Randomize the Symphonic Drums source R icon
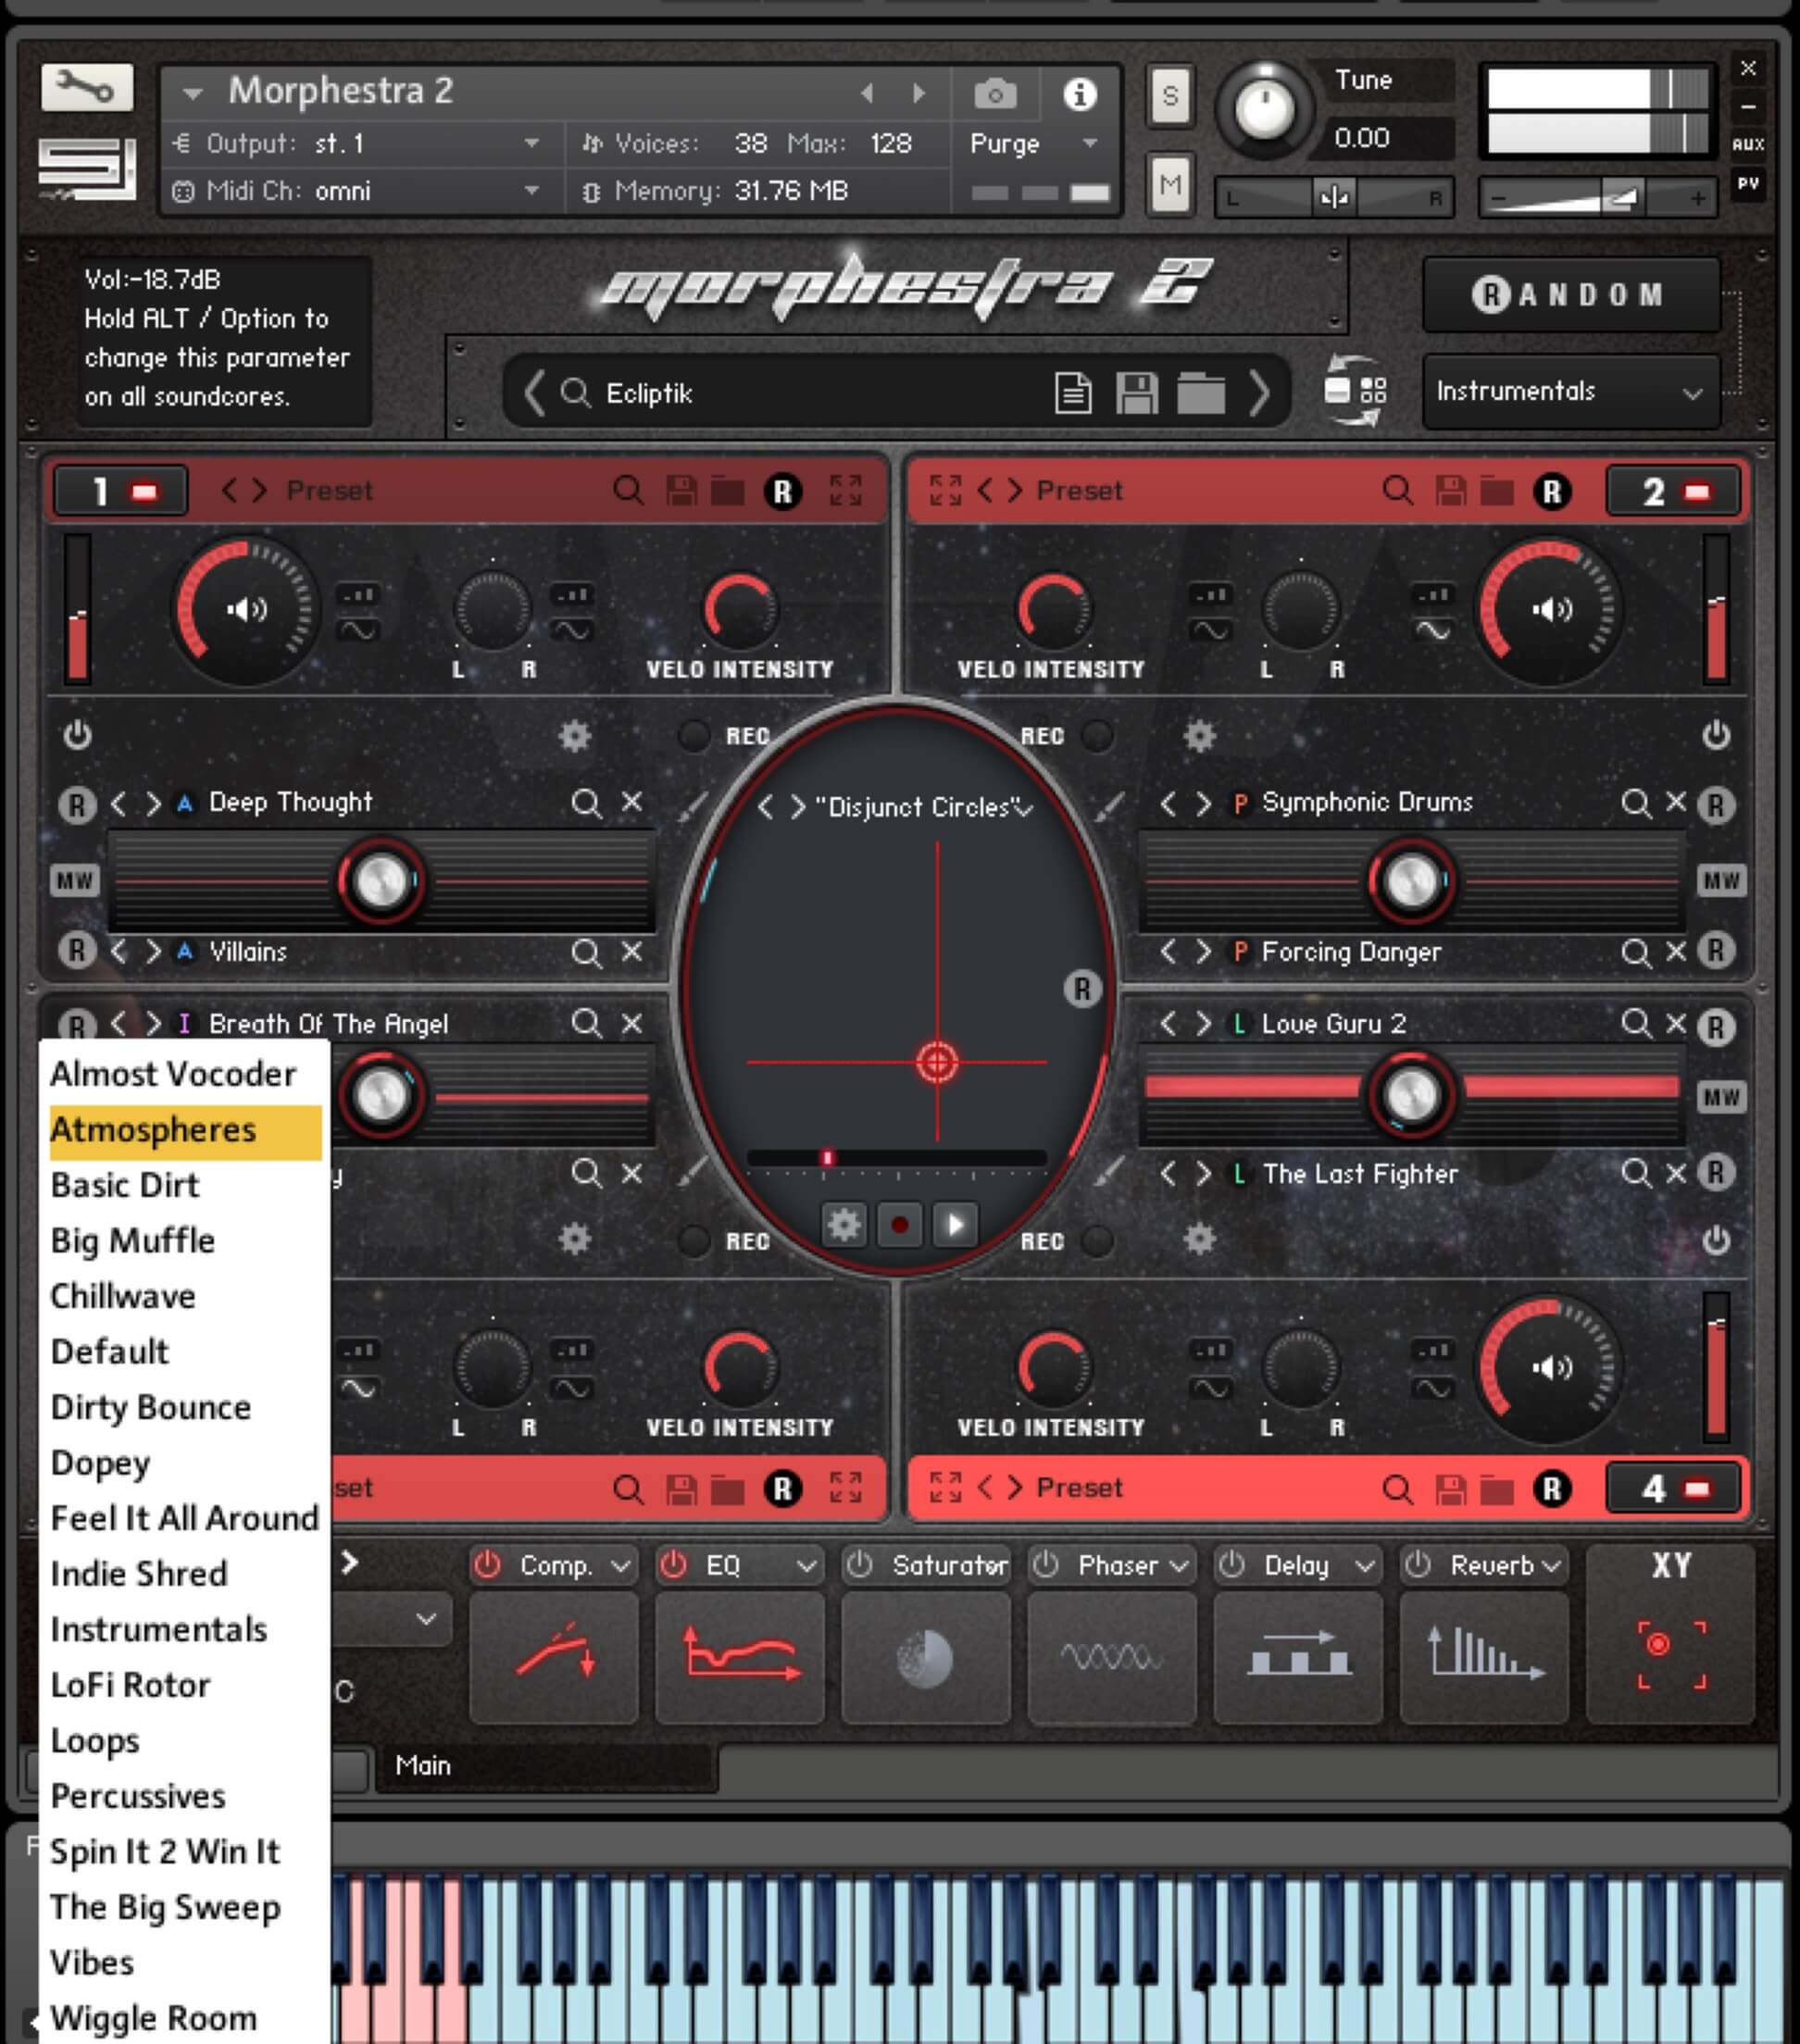Screen dimensions: 1800x2044 1716,804
